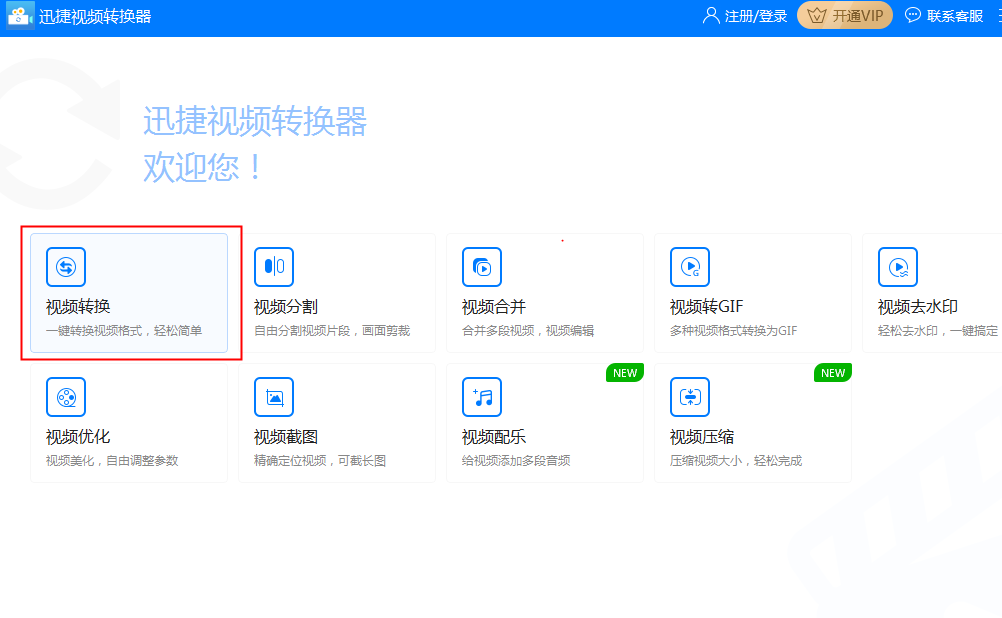1002x618 pixels.
Task: Click the 视频截图 video screenshot icon
Action: [273, 396]
